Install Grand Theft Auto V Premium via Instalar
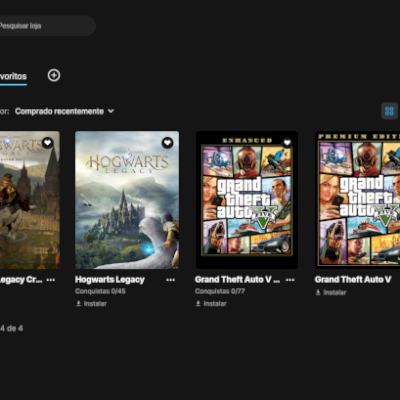 tap(331, 292)
